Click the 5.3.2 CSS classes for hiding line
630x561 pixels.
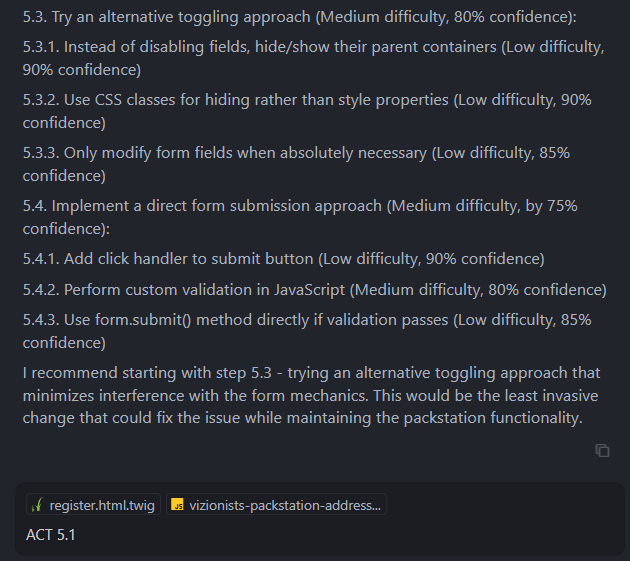(307, 111)
